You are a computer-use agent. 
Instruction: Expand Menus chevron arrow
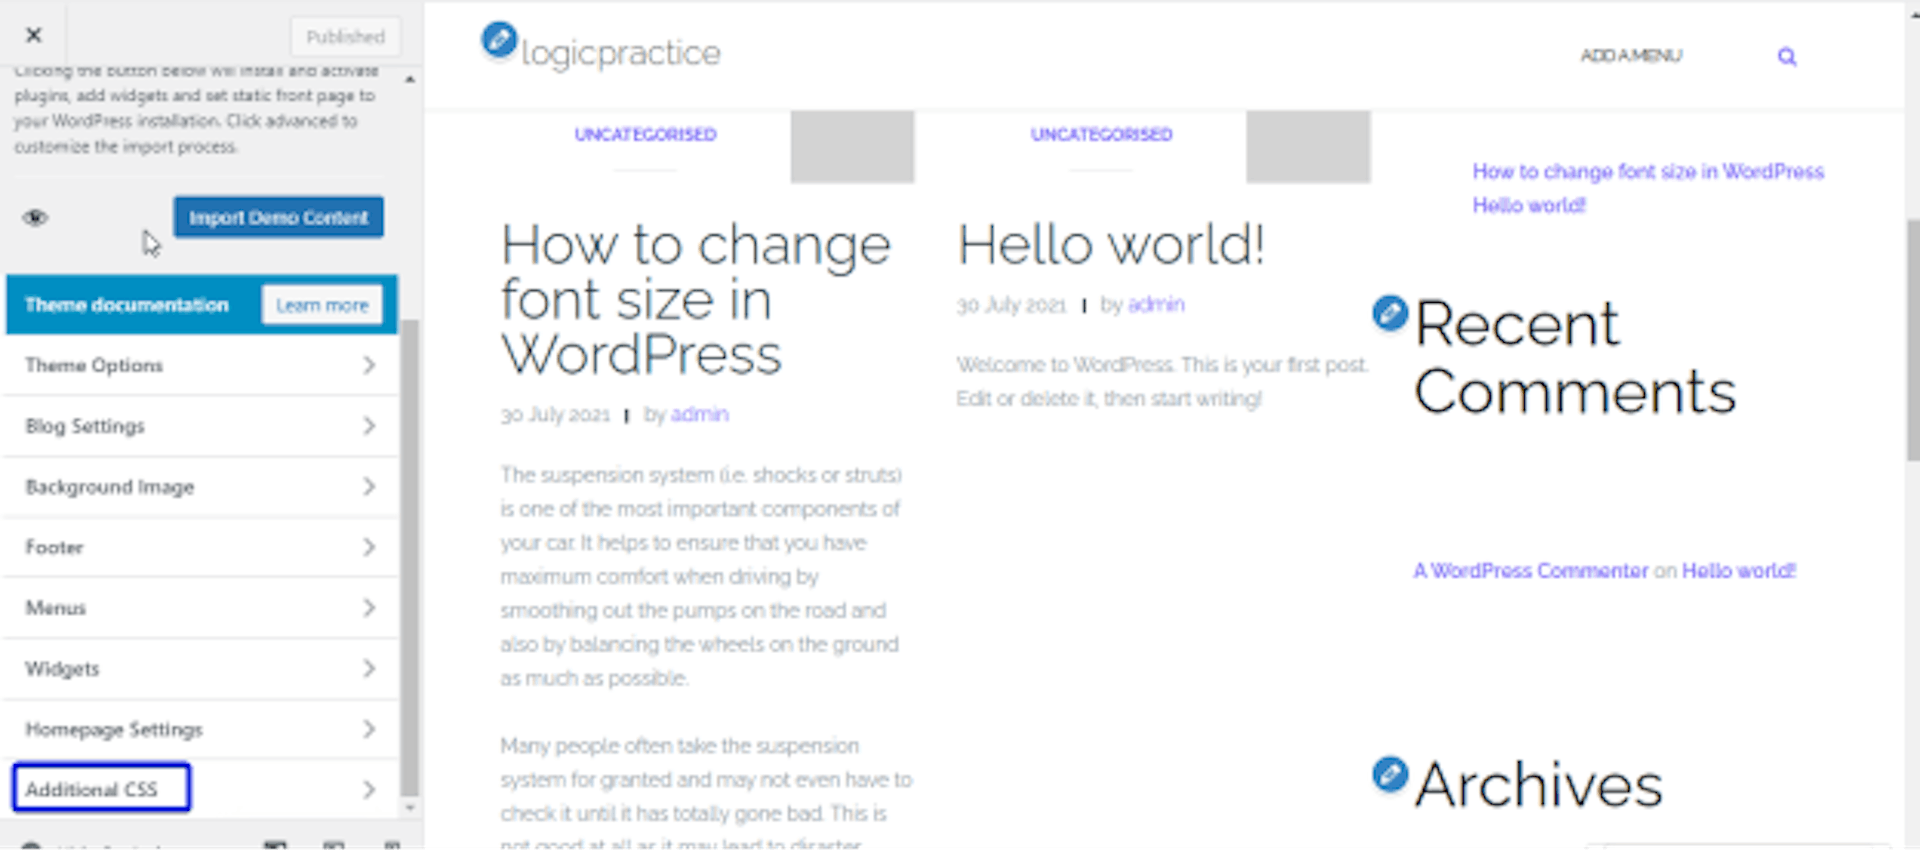pyautogui.click(x=369, y=608)
